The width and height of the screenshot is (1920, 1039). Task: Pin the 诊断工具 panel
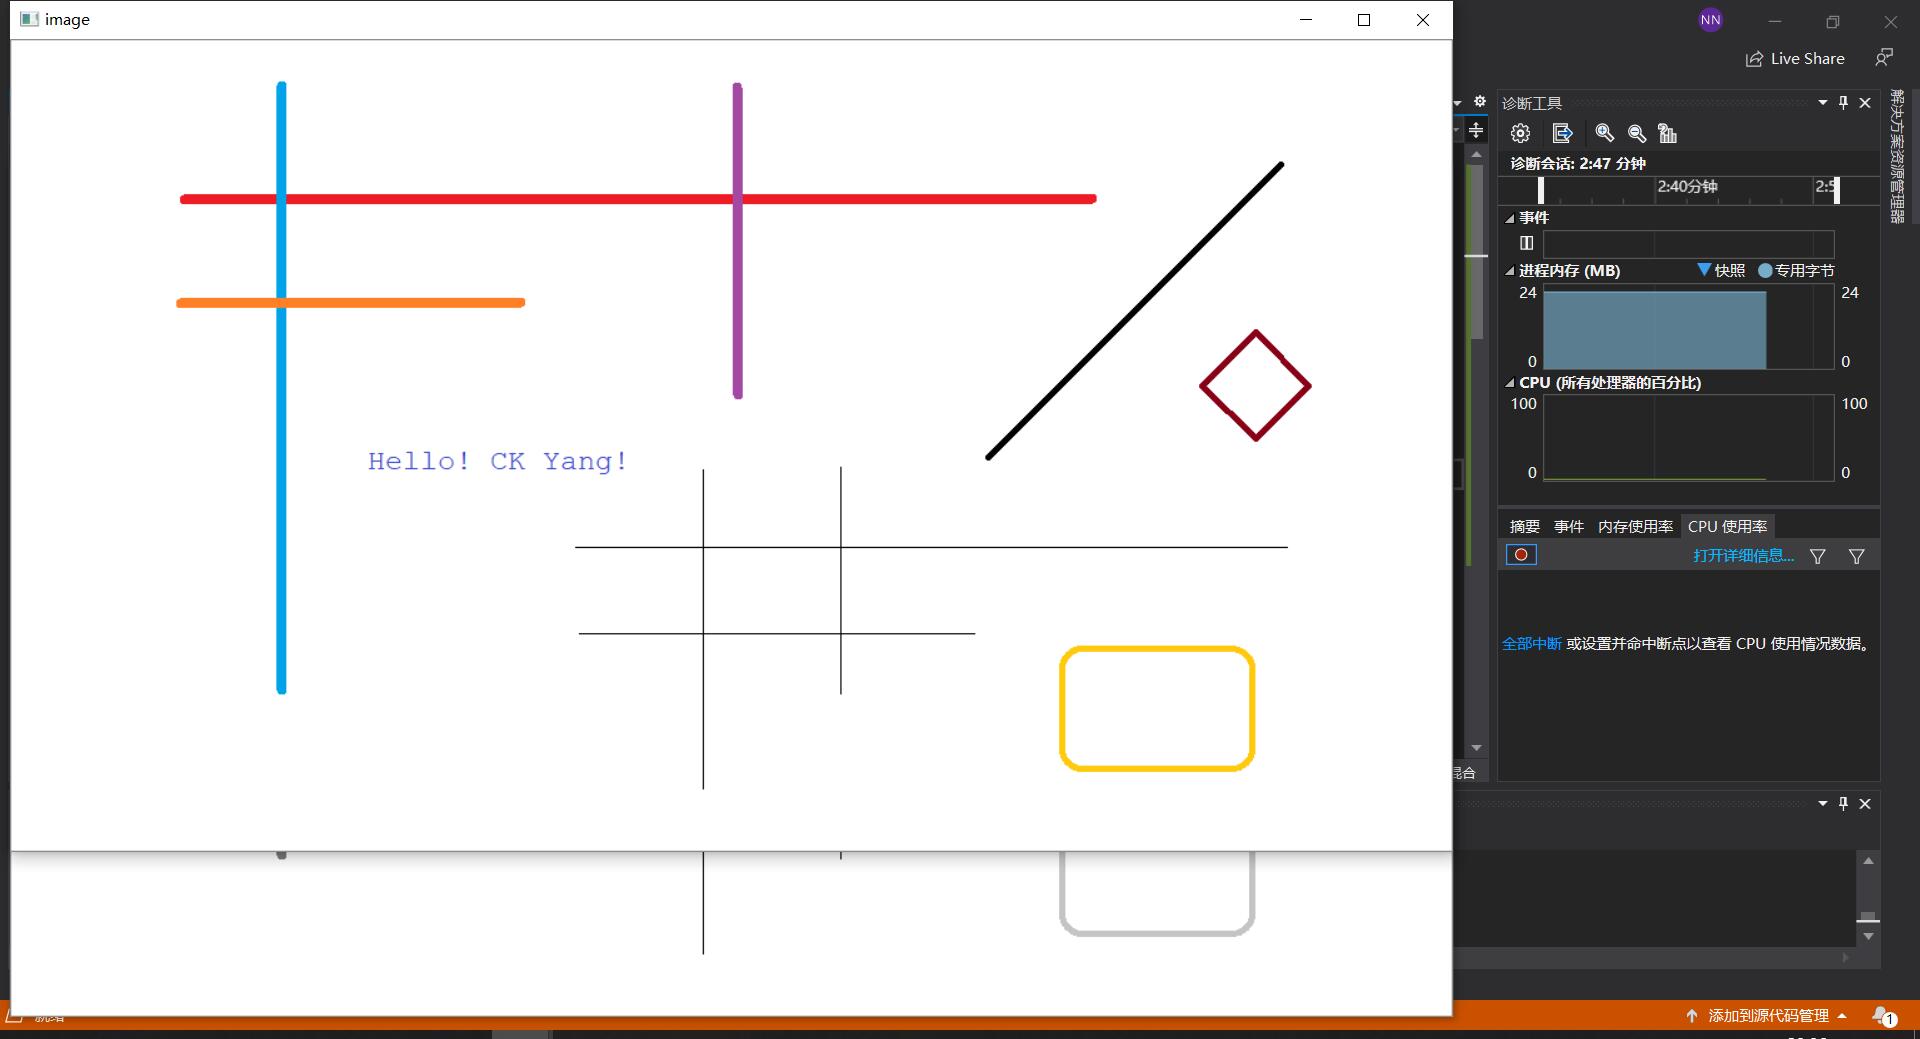1844,103
